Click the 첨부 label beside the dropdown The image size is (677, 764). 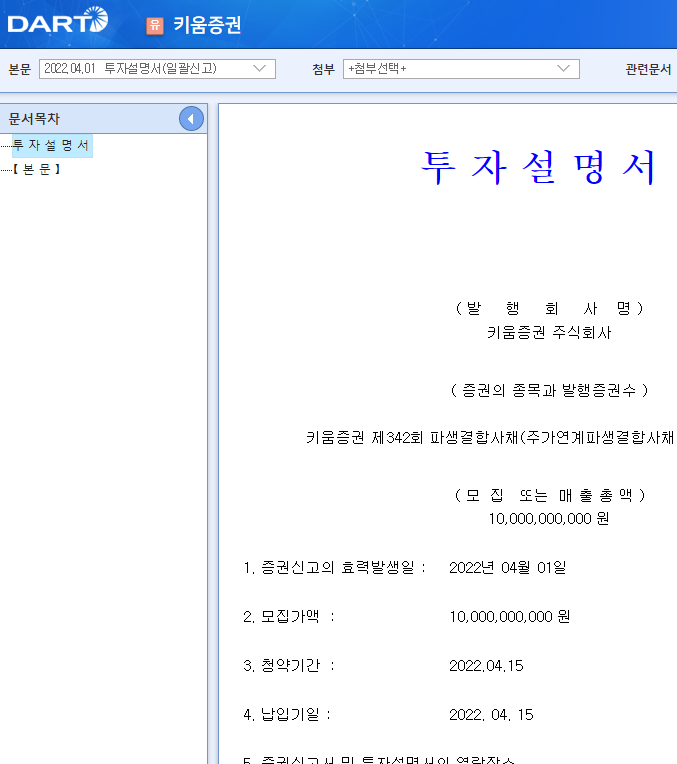click(x=324, y=69)
